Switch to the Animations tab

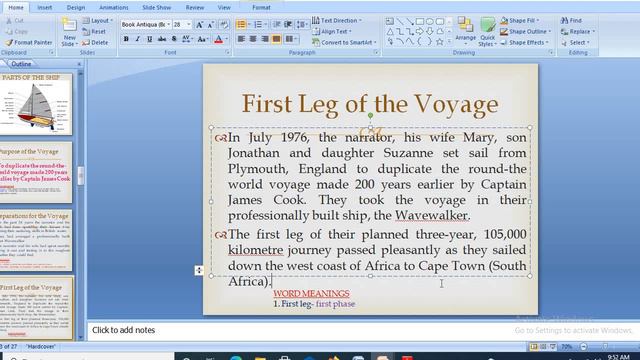(x=113, y=7)
